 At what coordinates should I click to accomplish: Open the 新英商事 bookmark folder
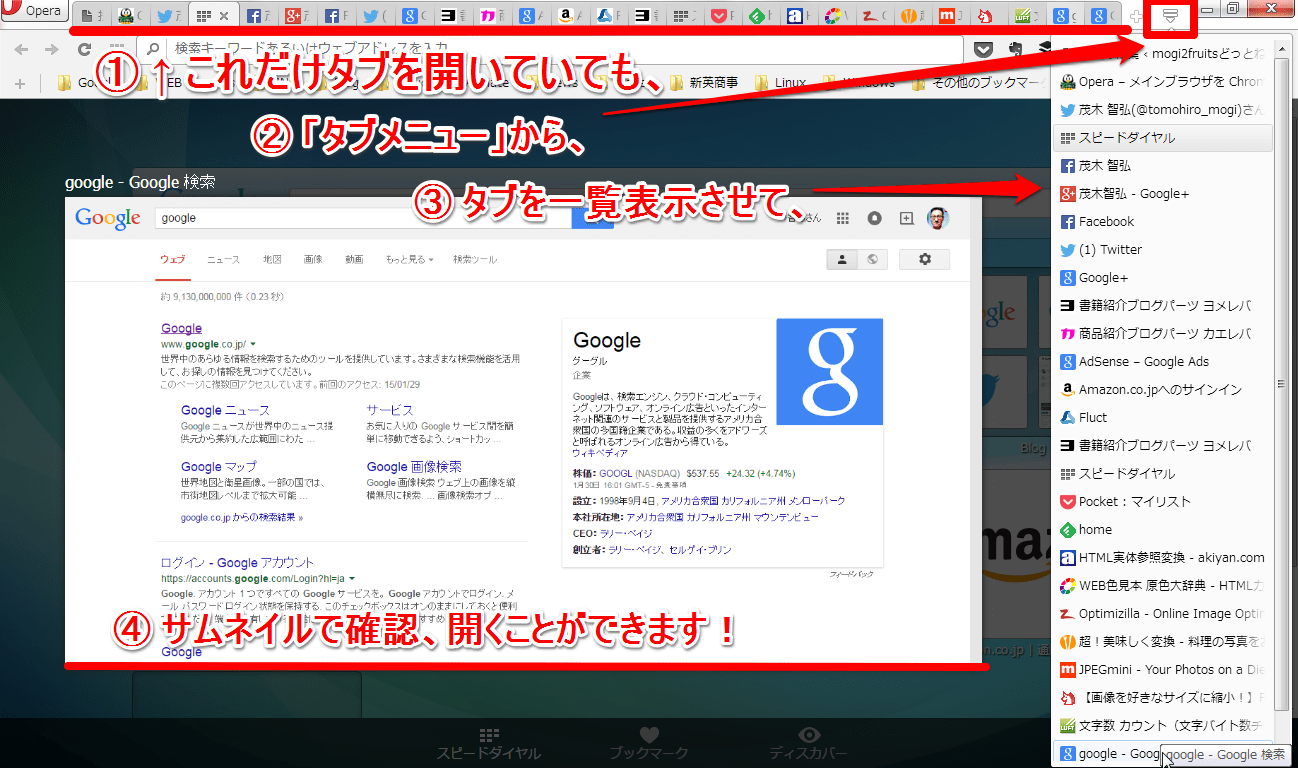[x=704, y=83]
